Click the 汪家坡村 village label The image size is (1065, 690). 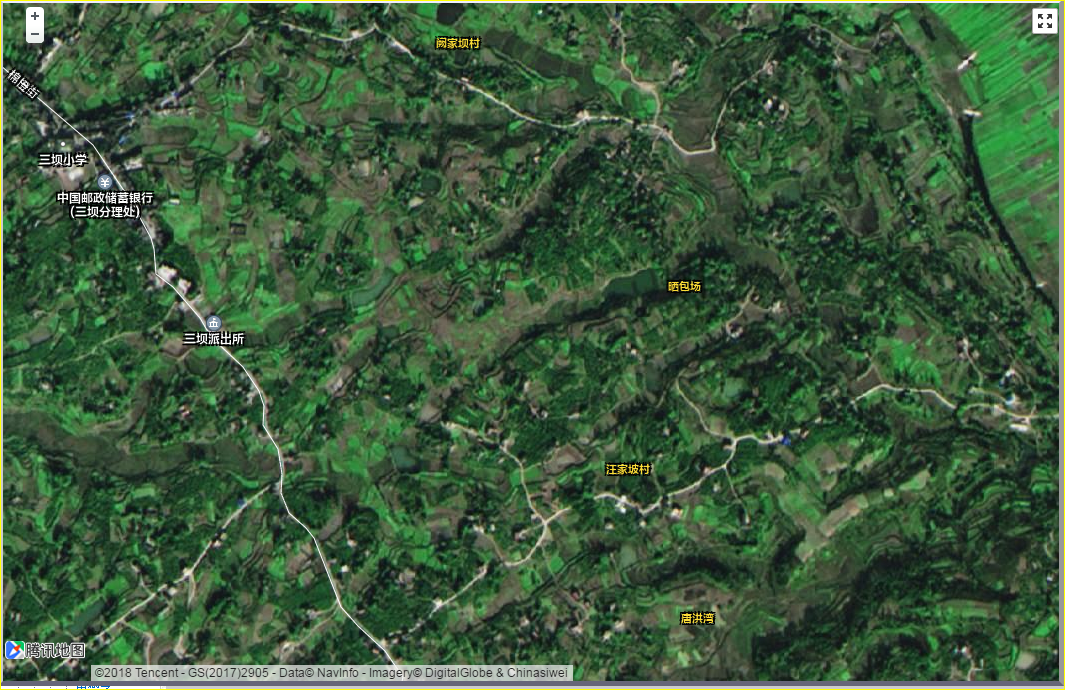pyautogui.click(x=628, y=469)
